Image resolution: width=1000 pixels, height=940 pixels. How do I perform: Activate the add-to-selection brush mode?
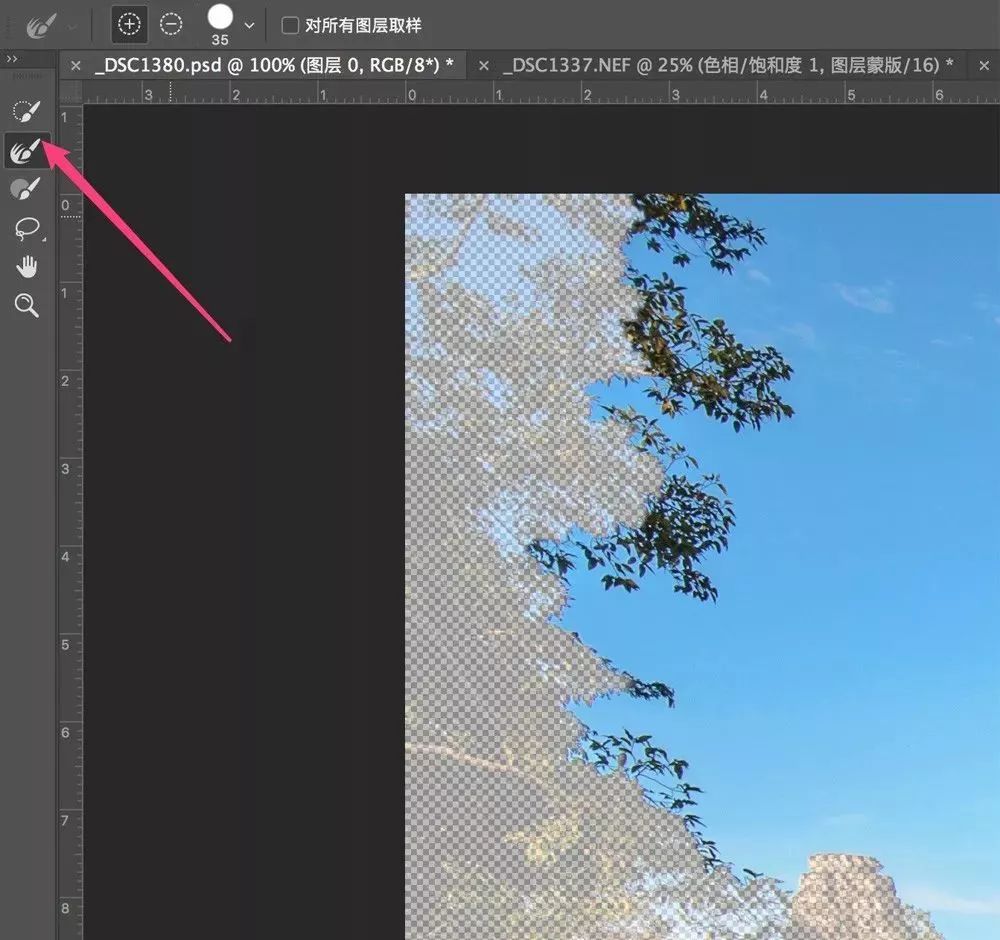click(128, 25)
